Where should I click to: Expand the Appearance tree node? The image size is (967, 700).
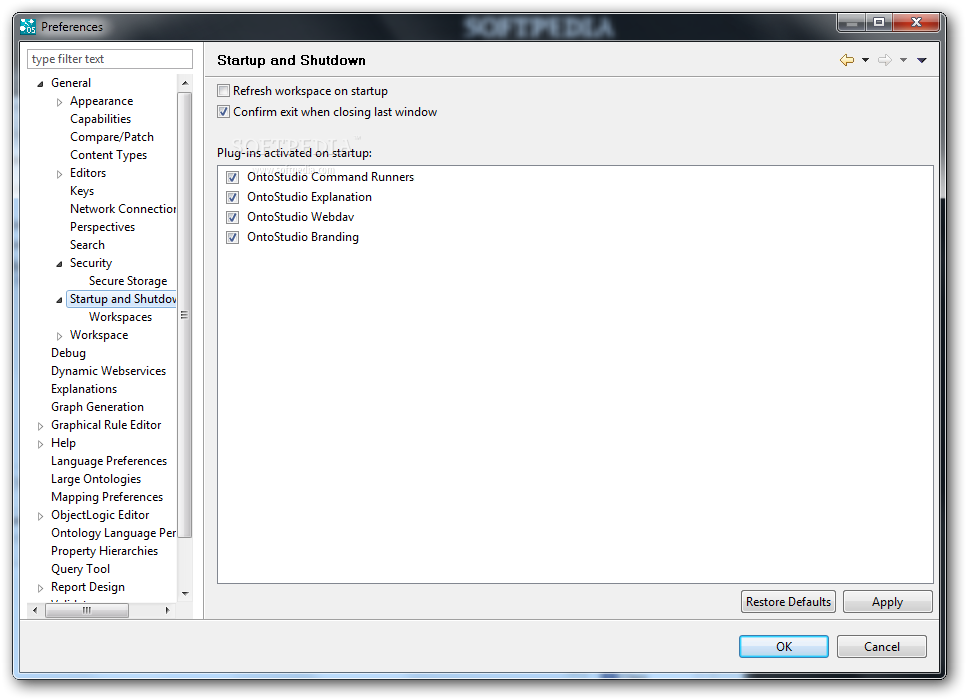(59, 102)
